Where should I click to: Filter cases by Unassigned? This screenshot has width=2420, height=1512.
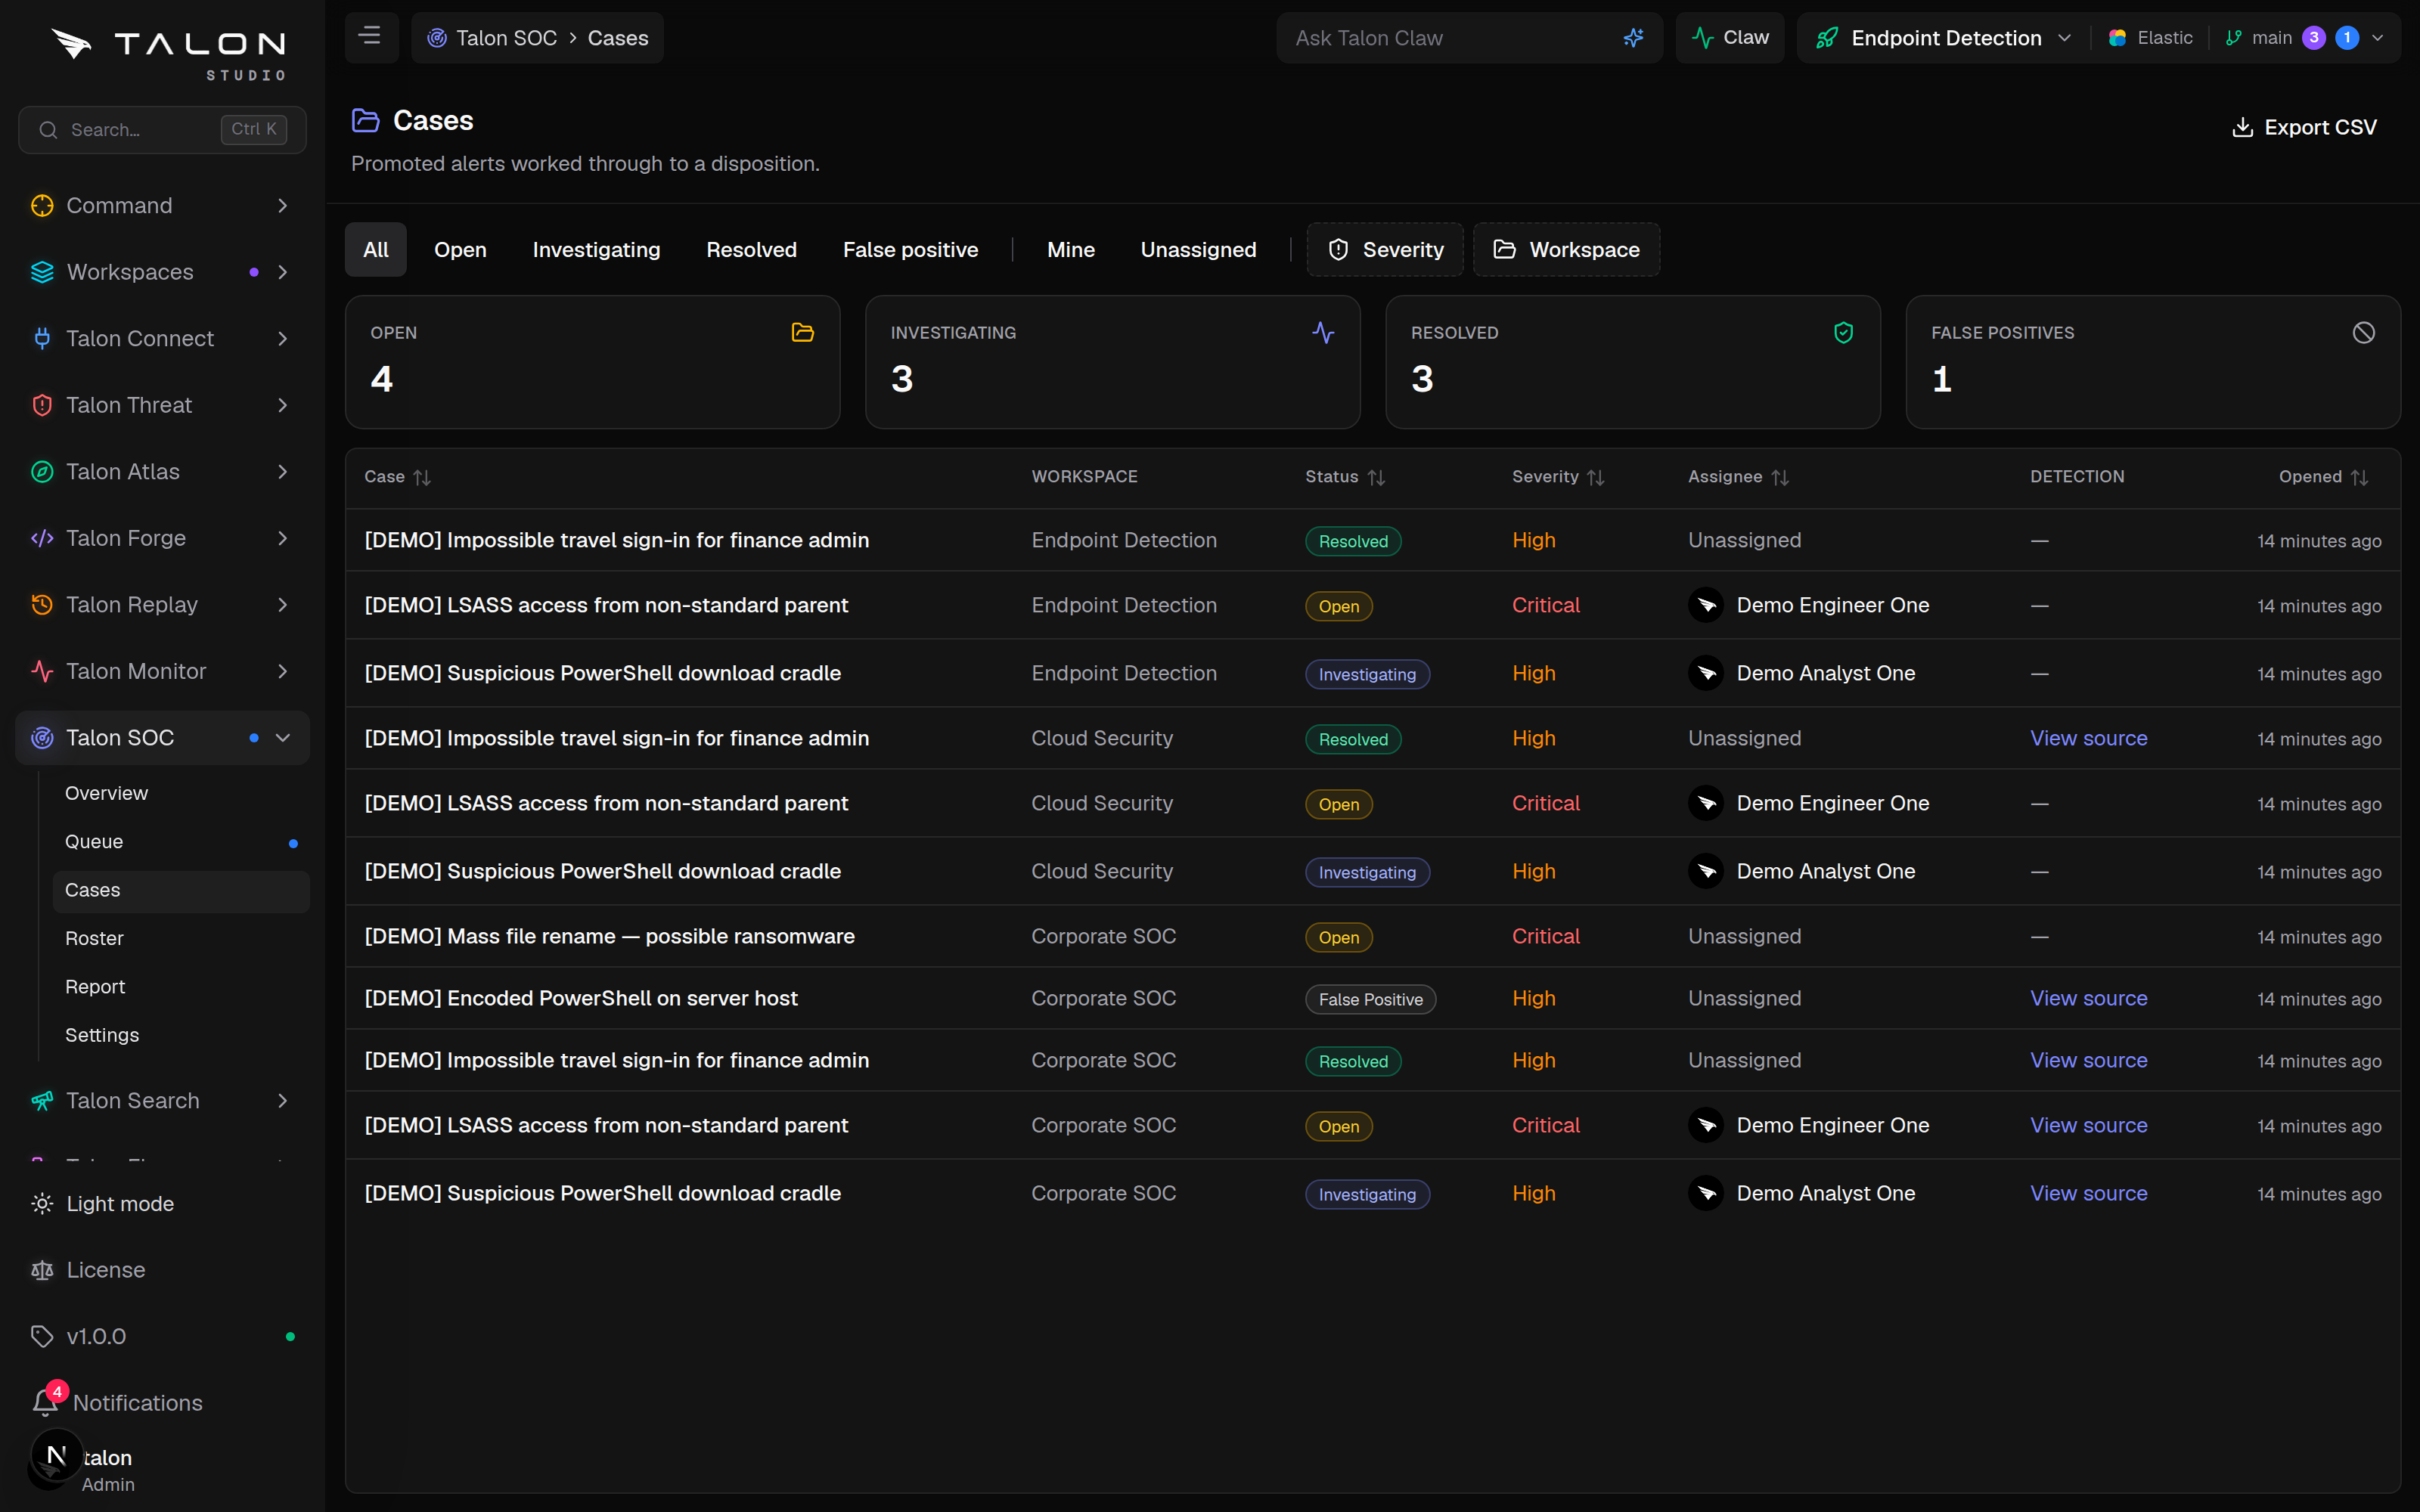(x=1198, y=249)
